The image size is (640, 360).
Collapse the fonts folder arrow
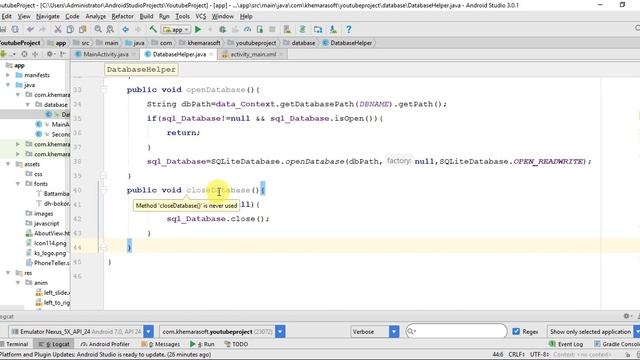coord(18,184)
